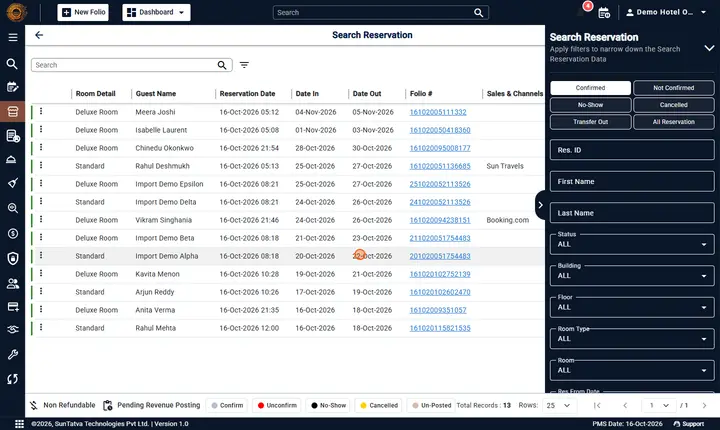This screenshot has height=430, width=720.
Task: Sort by the Room Detail column header
Action: 96,94
